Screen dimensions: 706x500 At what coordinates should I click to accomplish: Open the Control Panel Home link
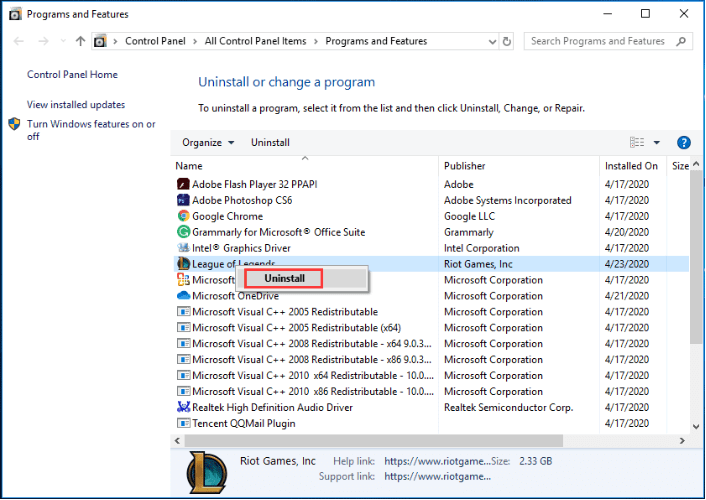(72, 74)
